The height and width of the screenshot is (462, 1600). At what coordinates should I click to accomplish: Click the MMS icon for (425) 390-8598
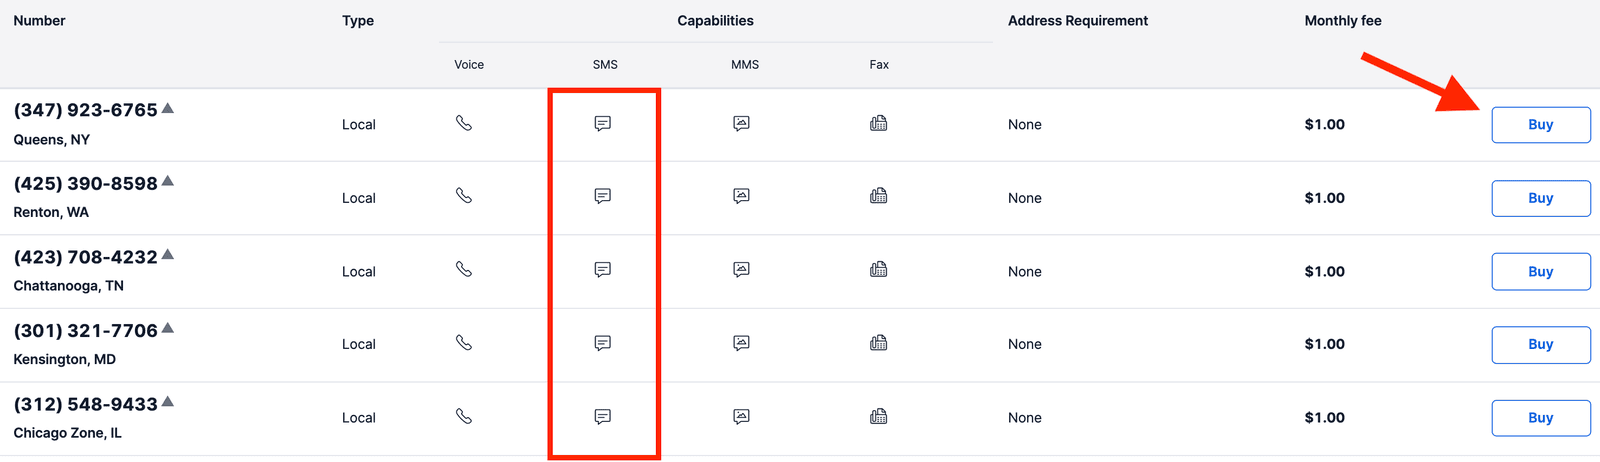click(x=741, y=196)
